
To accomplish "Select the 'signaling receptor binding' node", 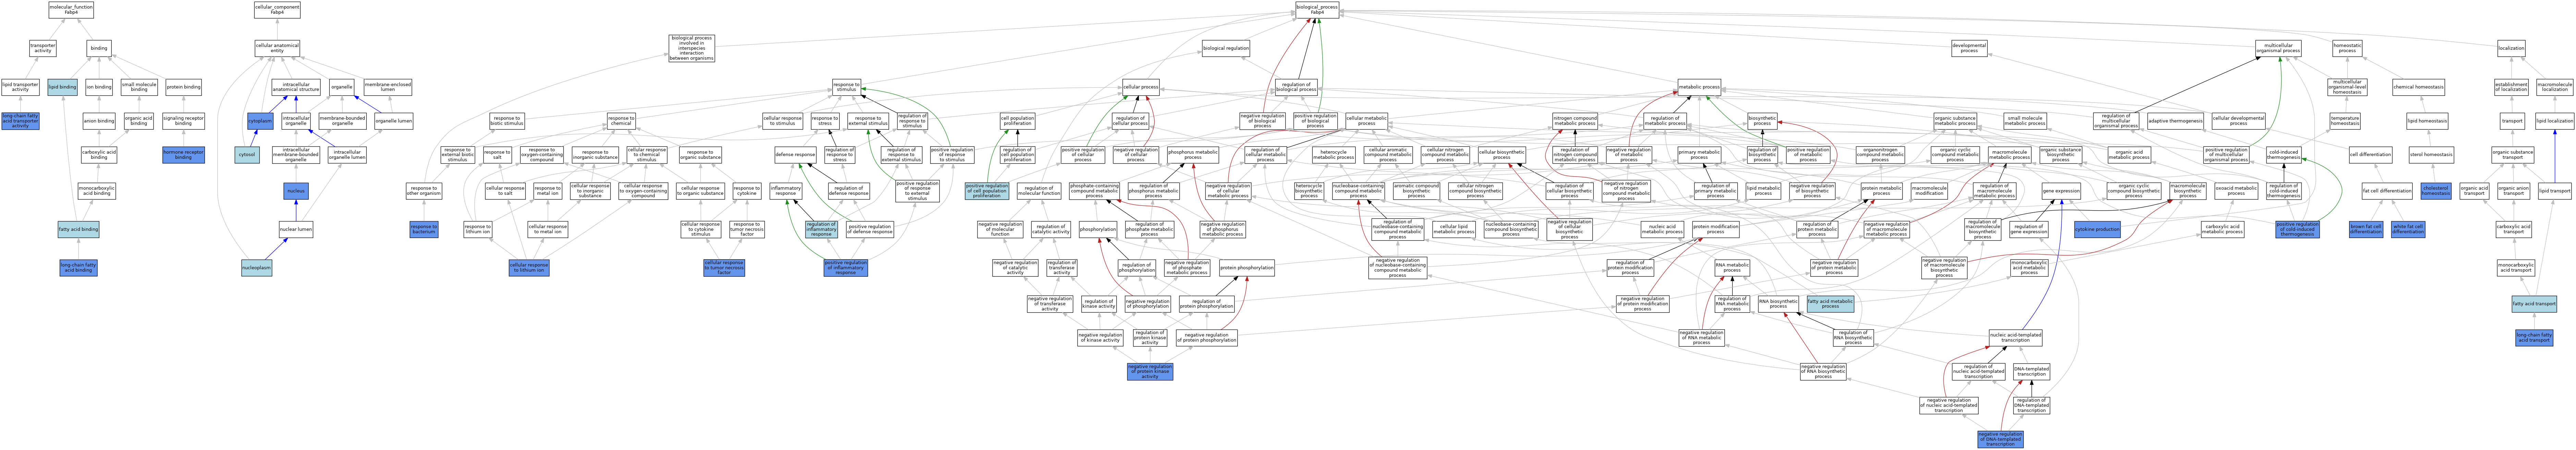I will tap(183, 121).
